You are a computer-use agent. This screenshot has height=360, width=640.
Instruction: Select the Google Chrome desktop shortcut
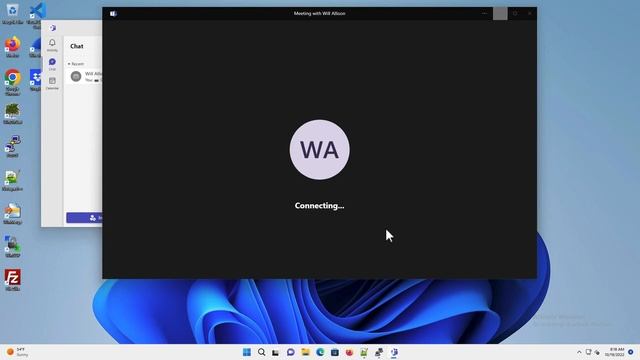point(12,82)
